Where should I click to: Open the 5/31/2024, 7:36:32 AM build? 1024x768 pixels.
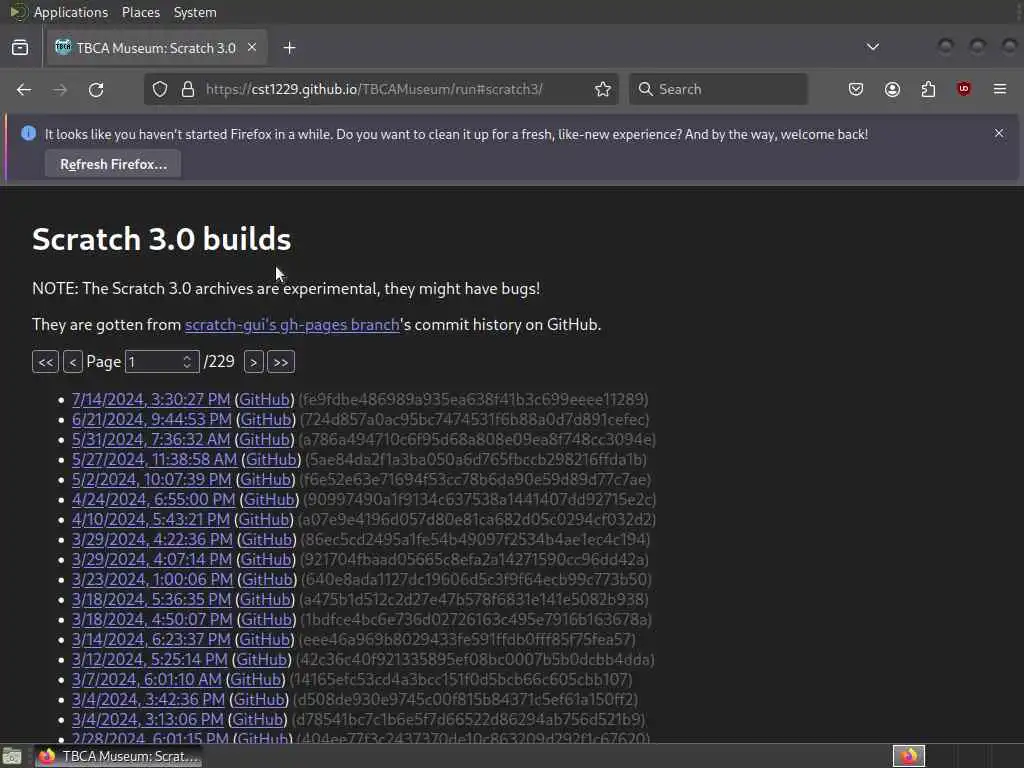pyautogui.click(x=151, y=440)
